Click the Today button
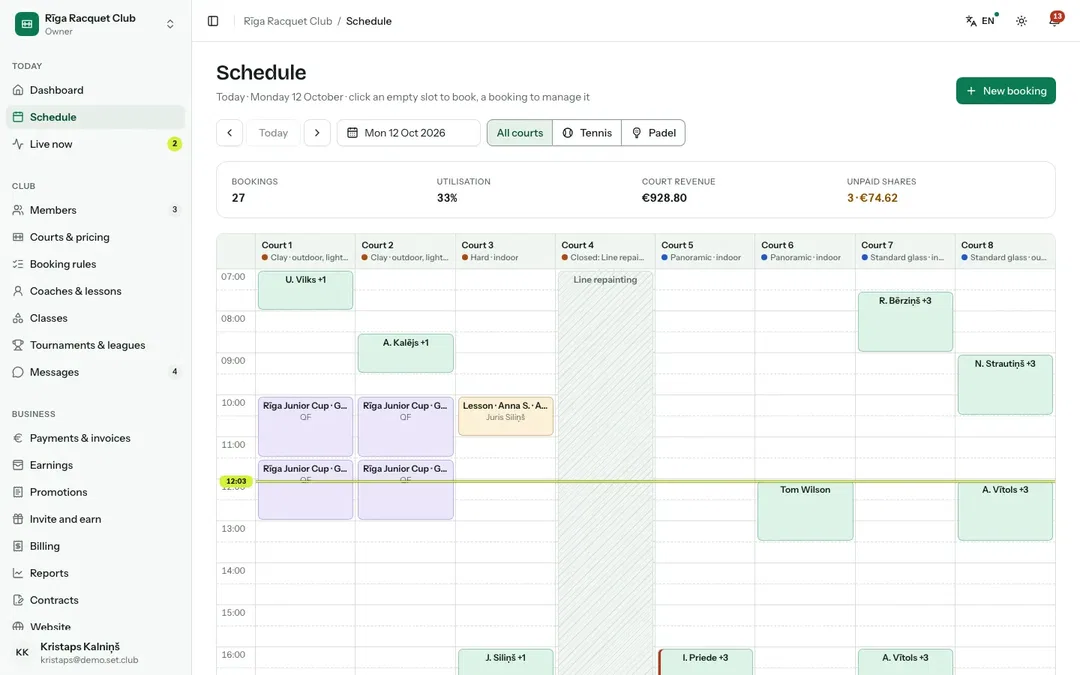The height and width of the screenshot is (675, 1080). point(273,133)
